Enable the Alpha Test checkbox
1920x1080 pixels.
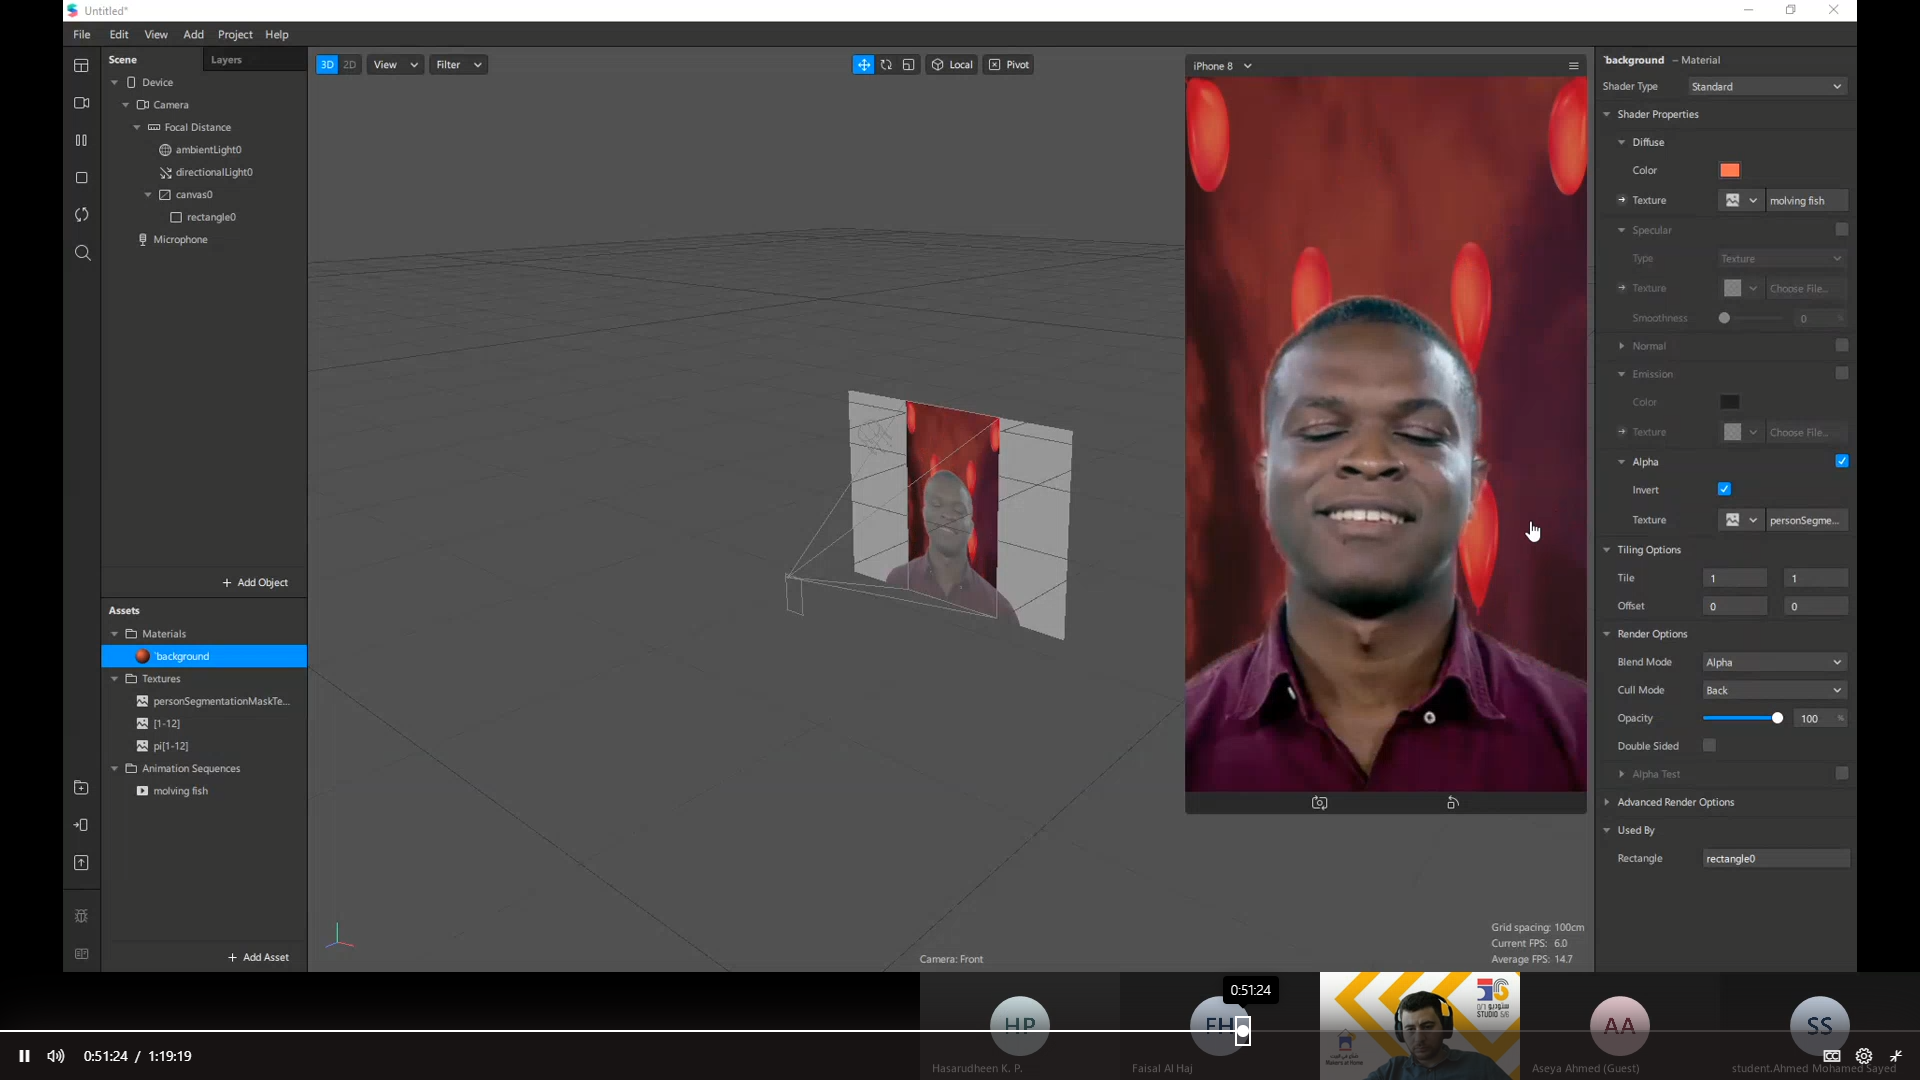click(x=1842, y=773)
